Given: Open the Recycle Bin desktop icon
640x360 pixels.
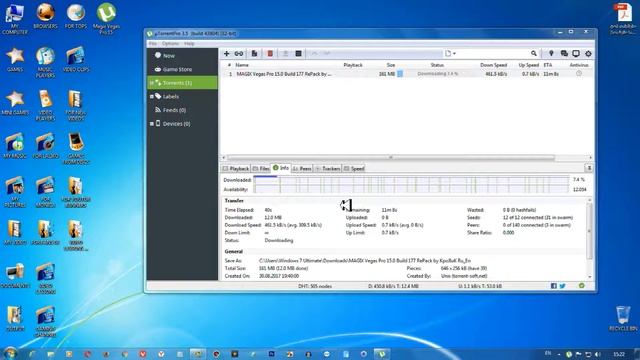Looking at the screenshot, I should pyautogui.click(x=623, y=318).
